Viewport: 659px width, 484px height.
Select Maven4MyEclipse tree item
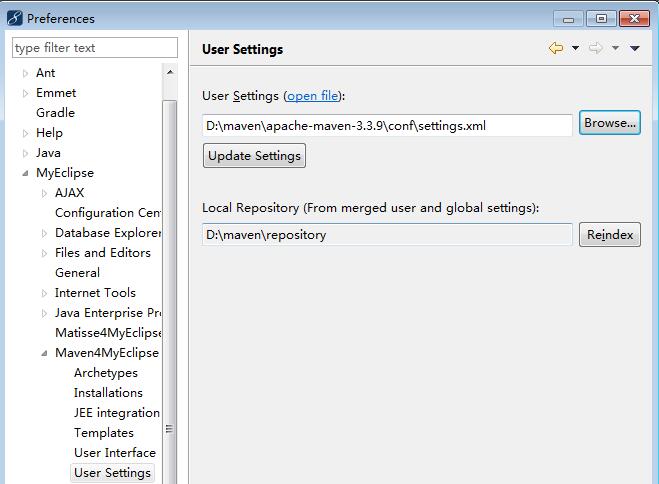click(x=107, y=353)
